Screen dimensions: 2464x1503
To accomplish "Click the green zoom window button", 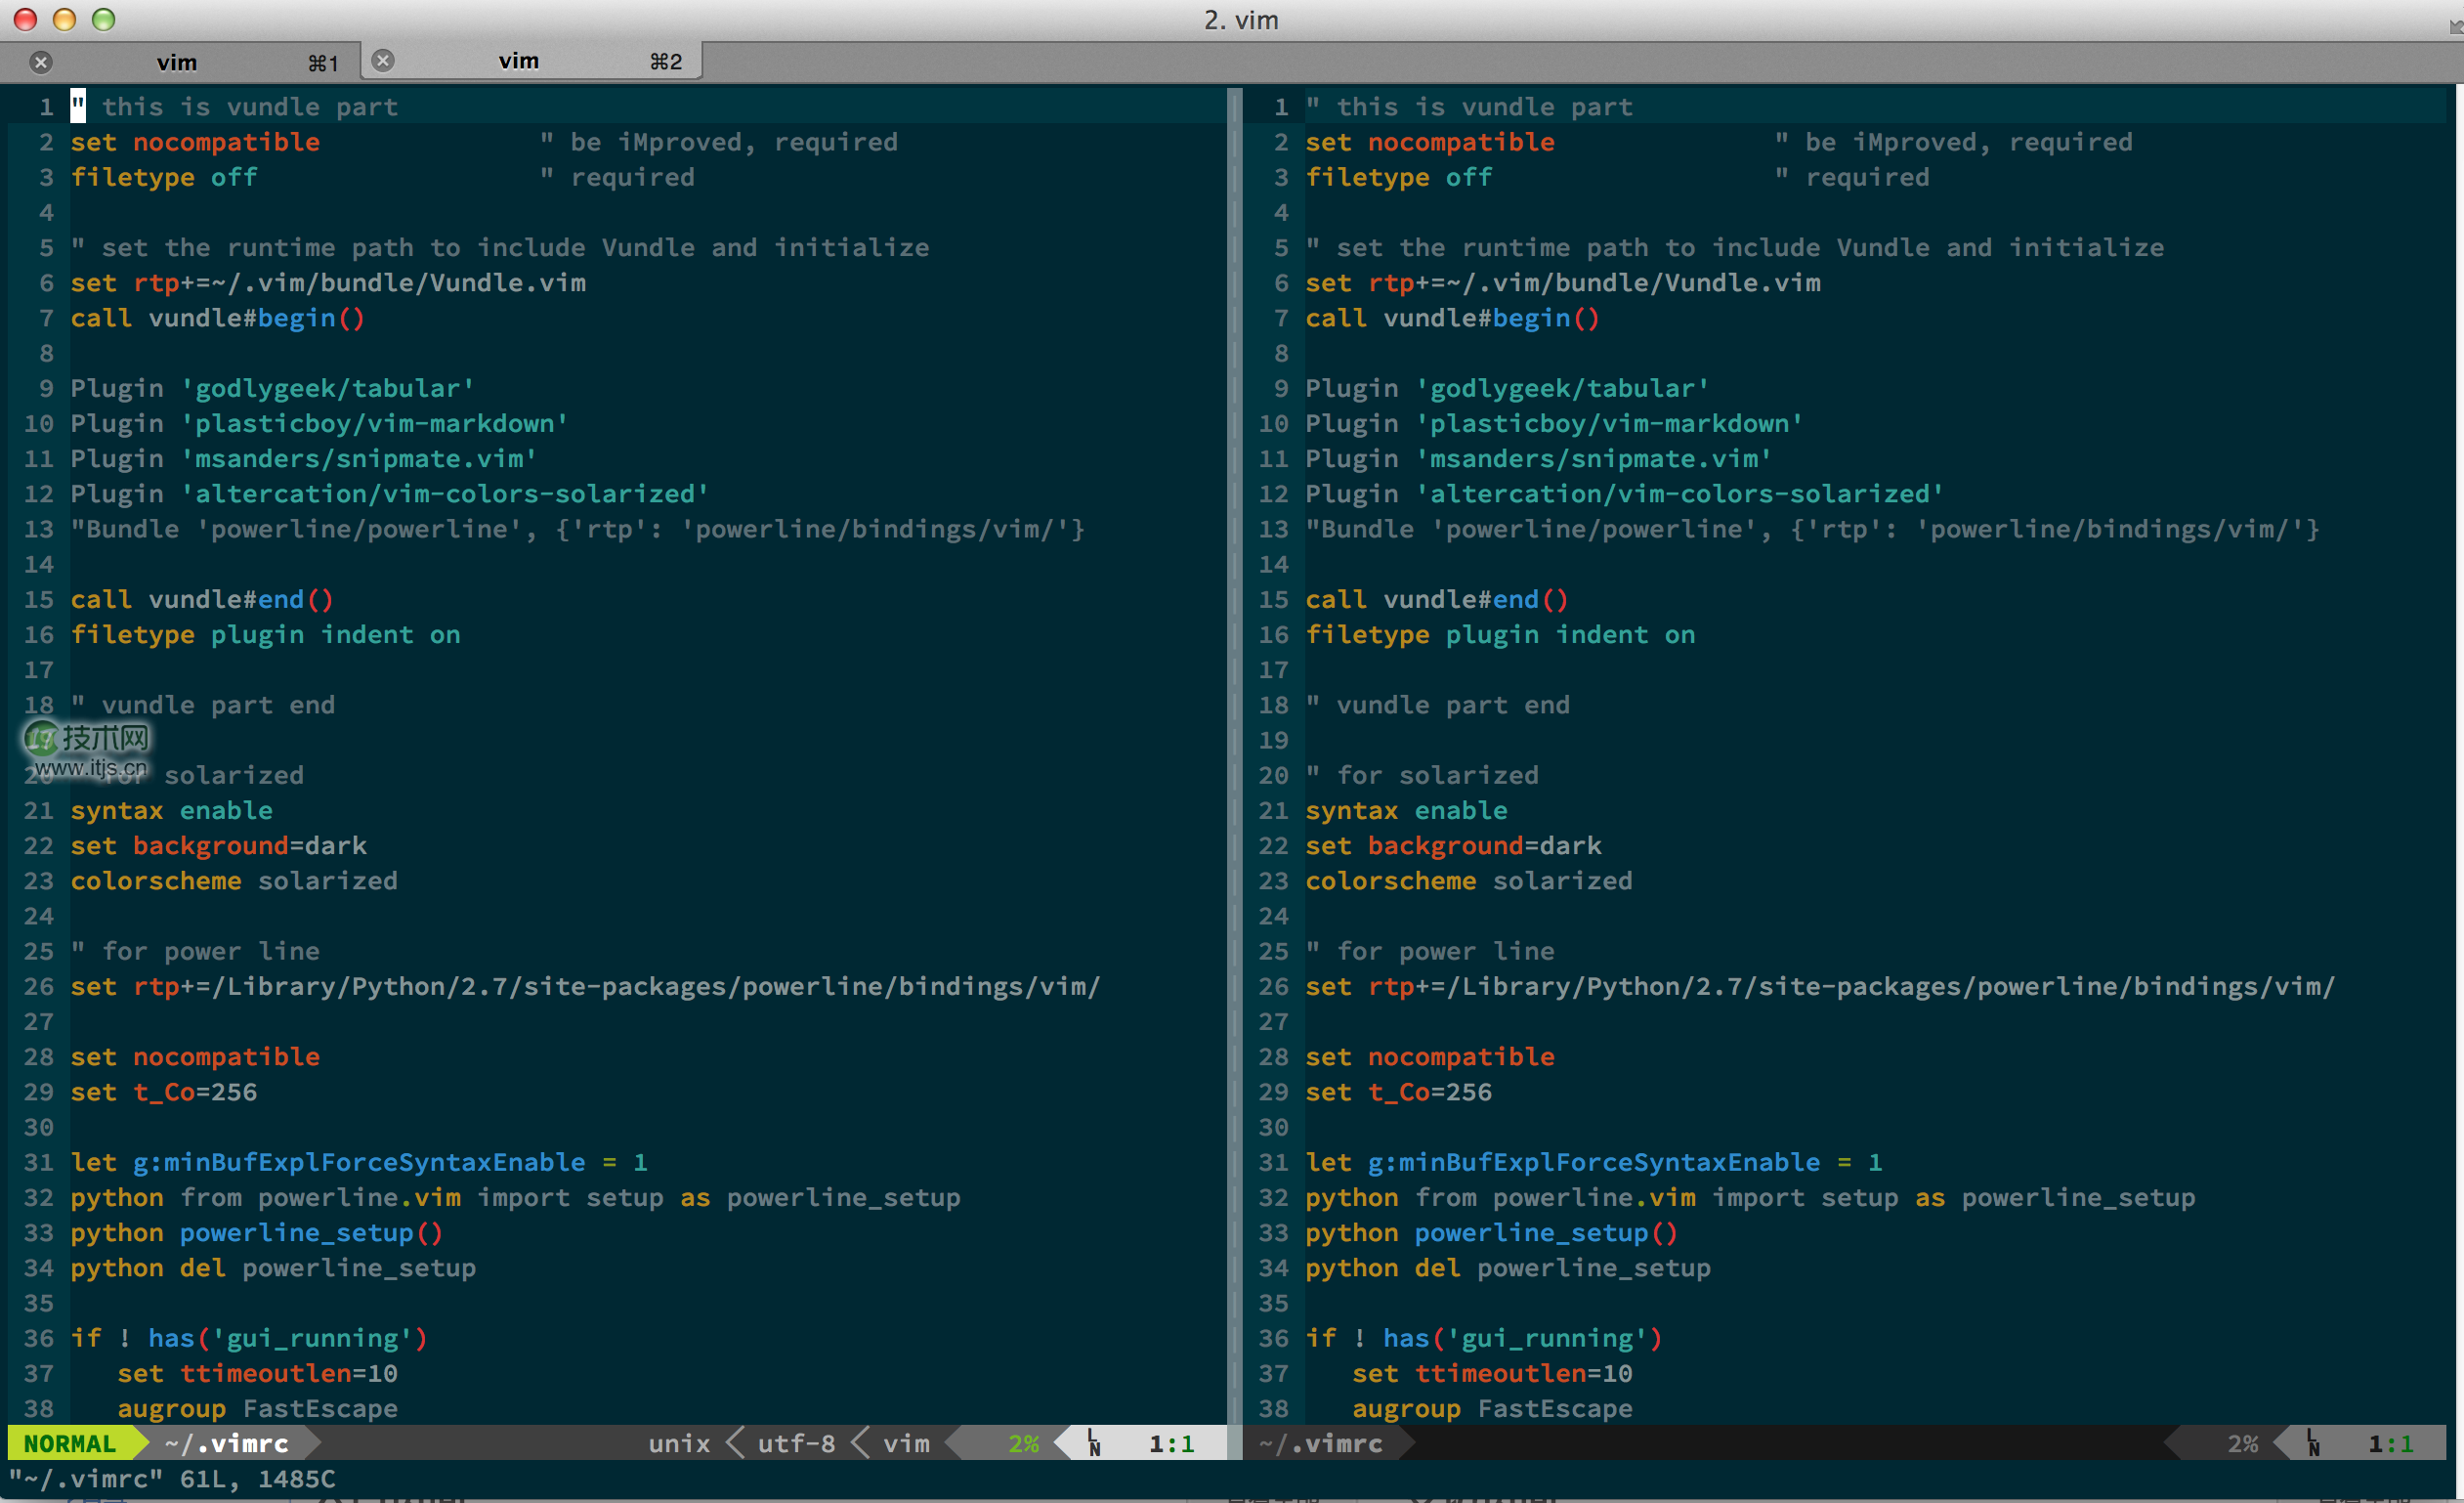I will point(104,19).
